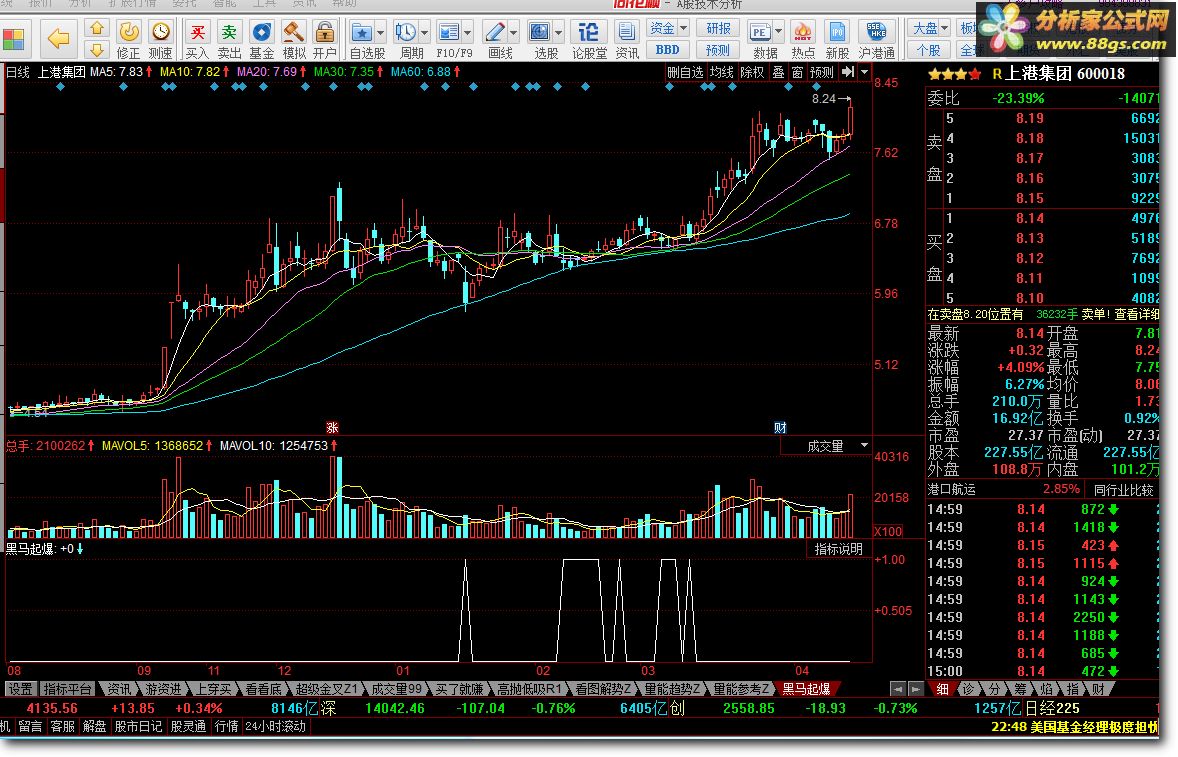
Task: Click the 开户 lock icon
Action: [325, 39]
